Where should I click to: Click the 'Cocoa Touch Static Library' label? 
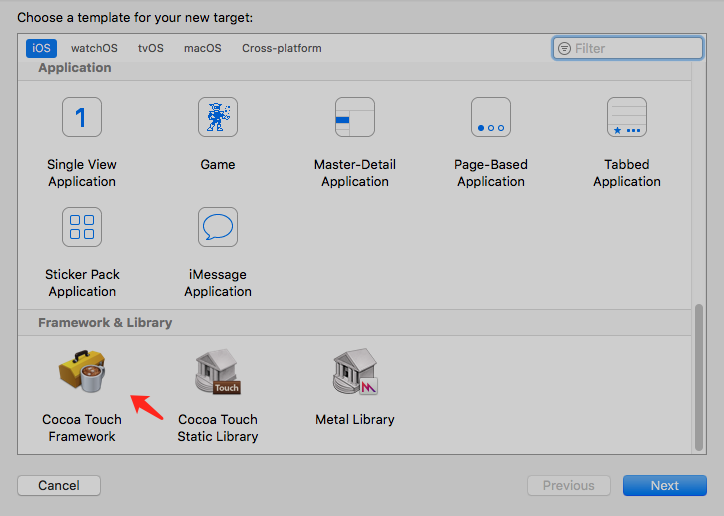[218, 428]
